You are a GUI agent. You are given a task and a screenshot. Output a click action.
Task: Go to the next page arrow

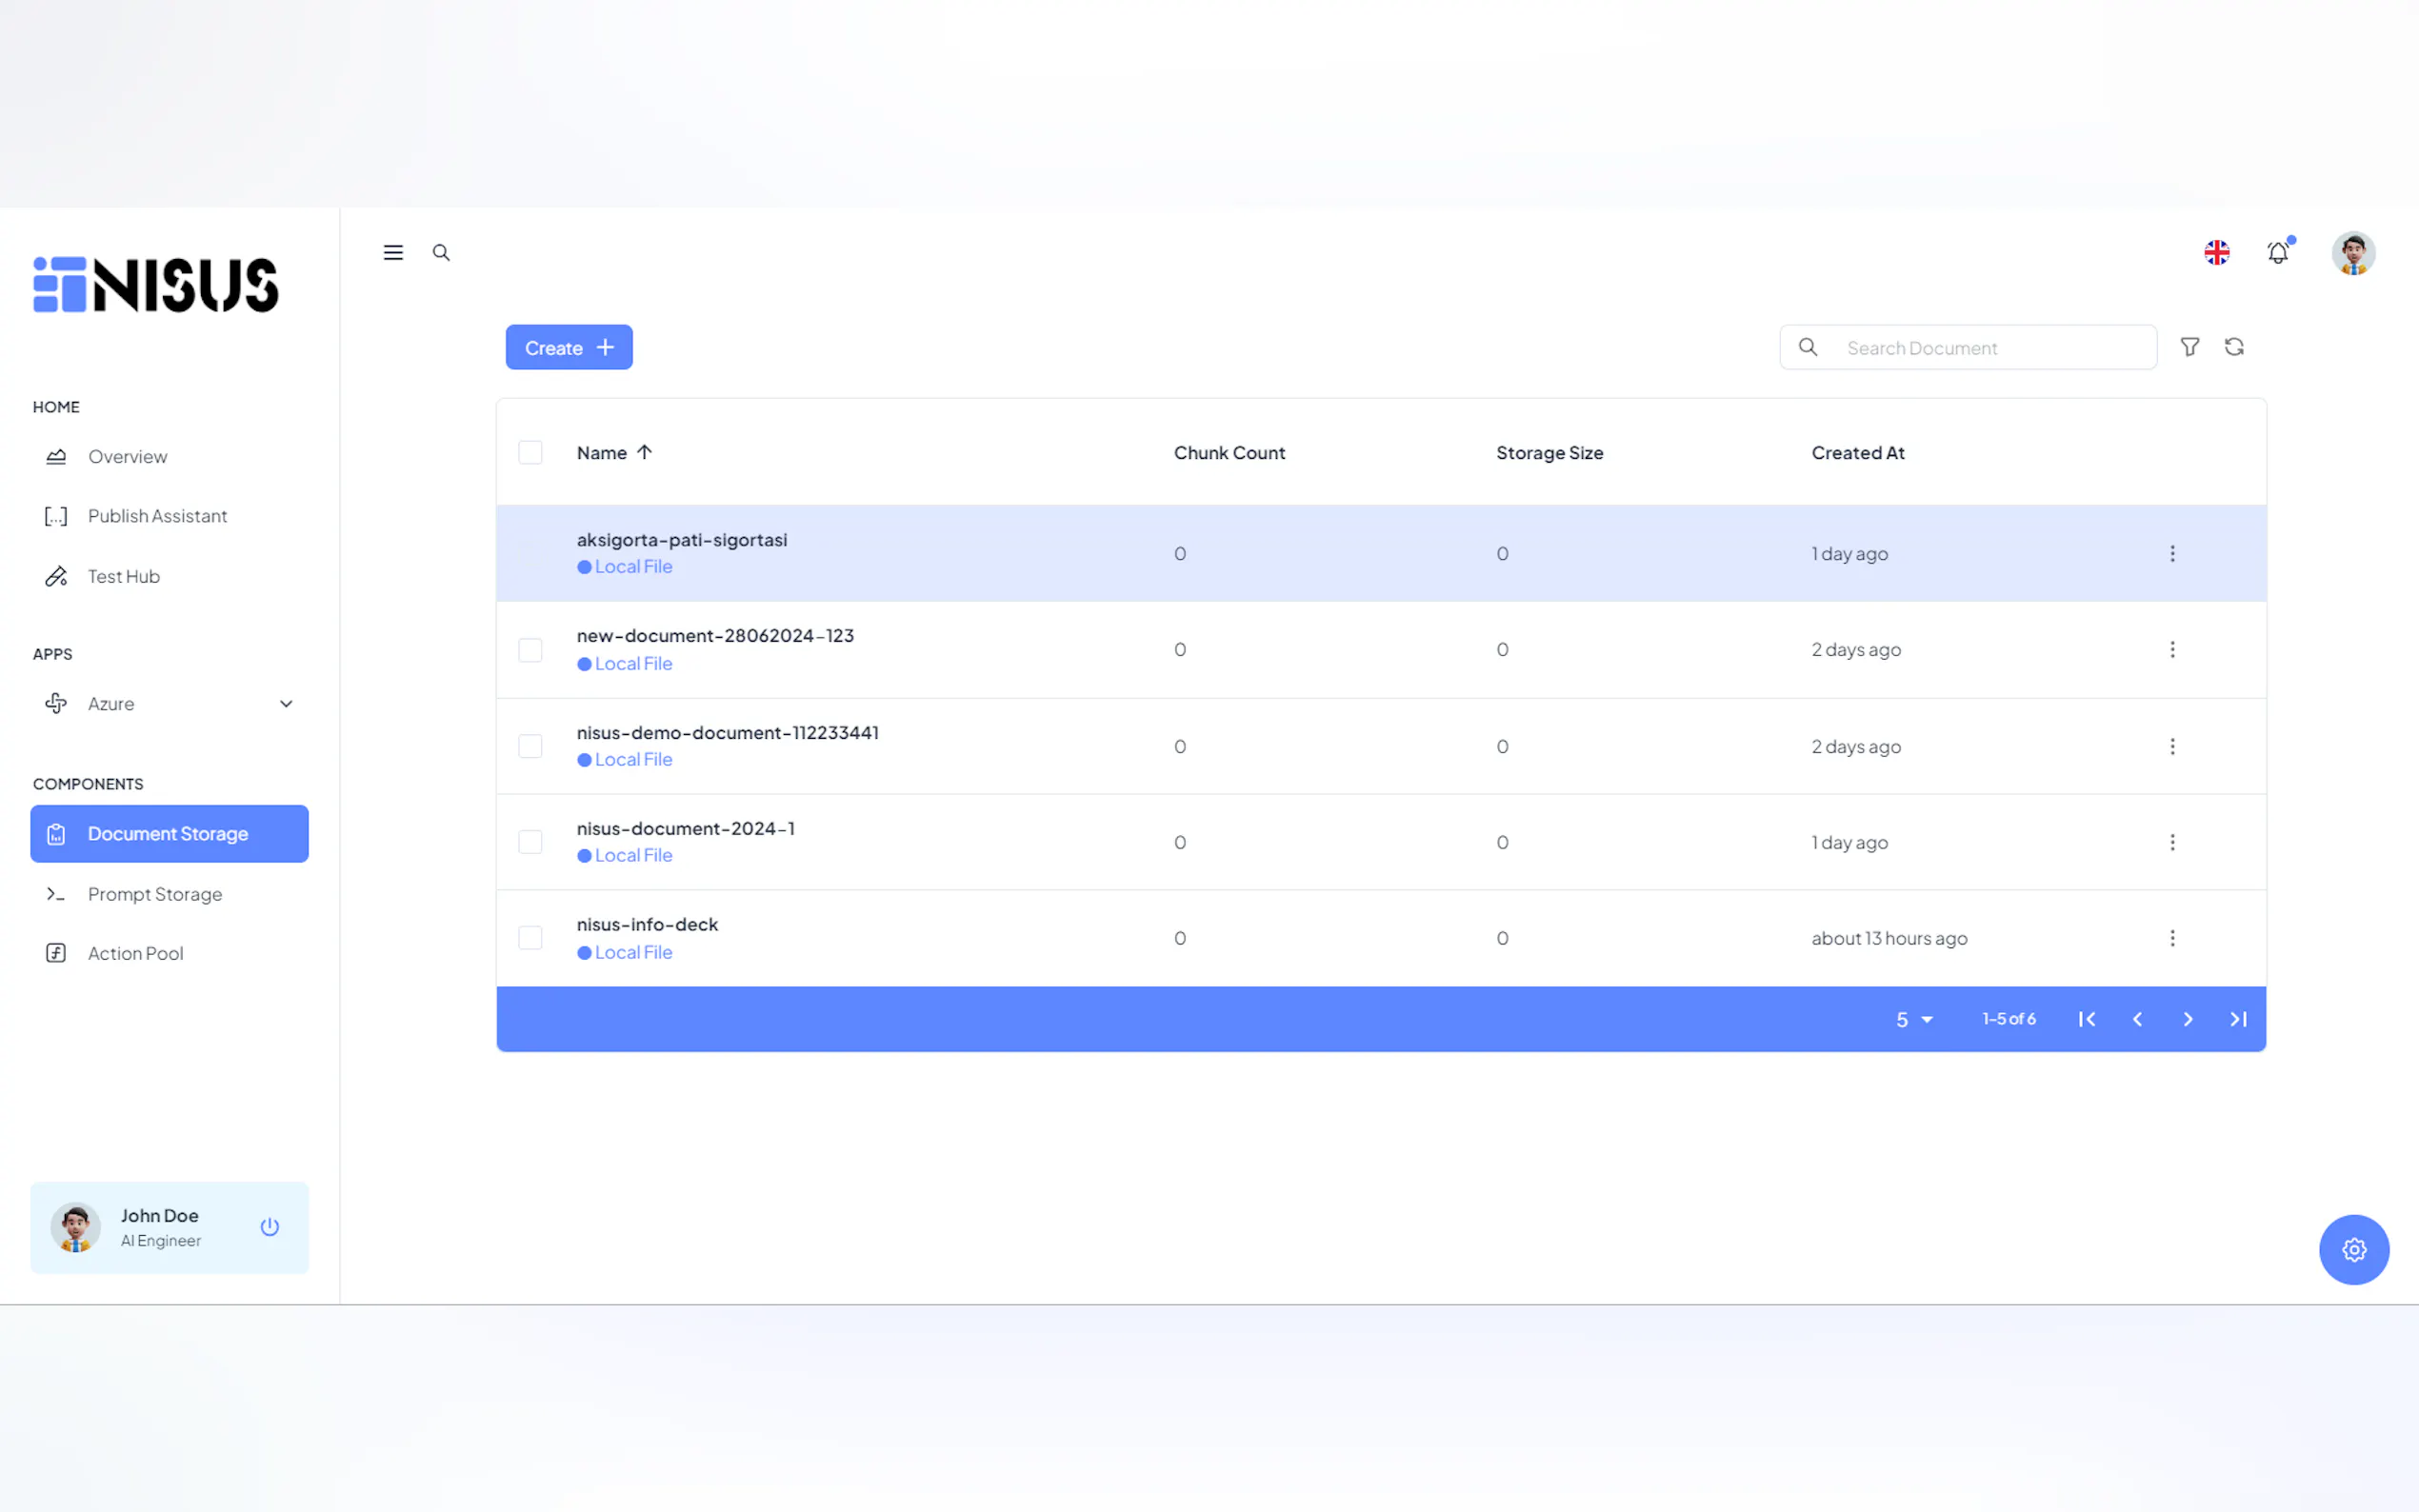click(2187, 1019)
